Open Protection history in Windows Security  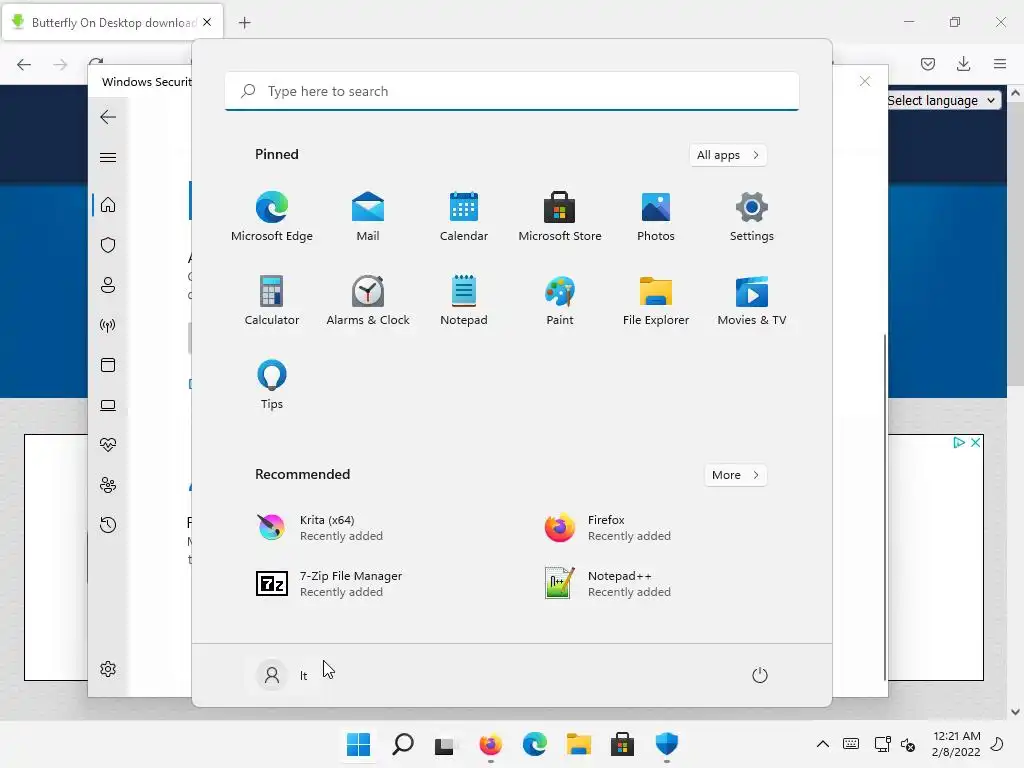tap(108, 525)
